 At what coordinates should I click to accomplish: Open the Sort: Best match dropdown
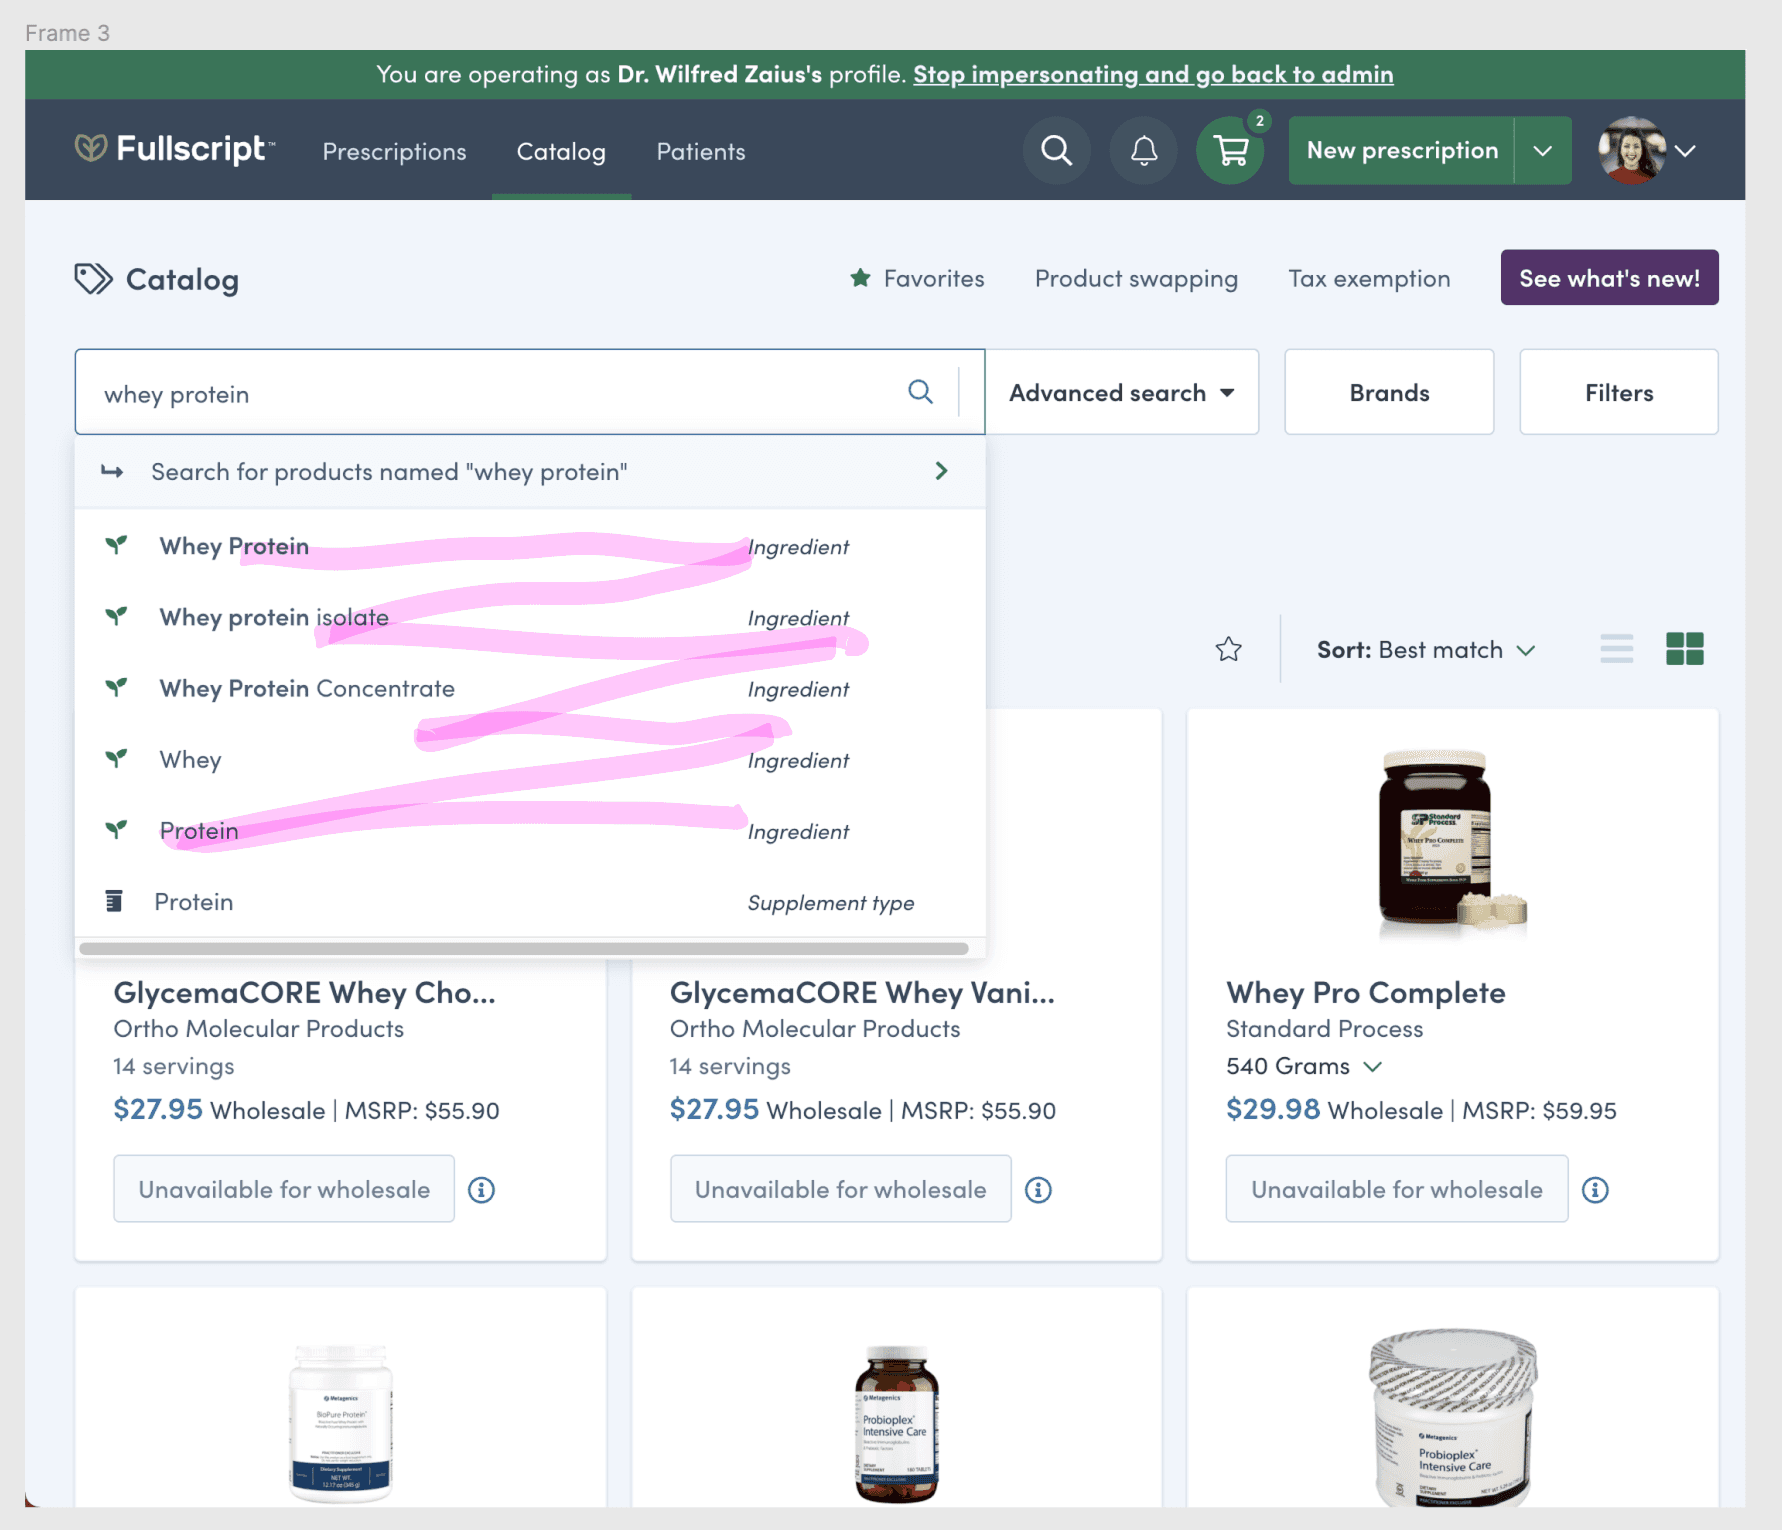coord(1425,650)
